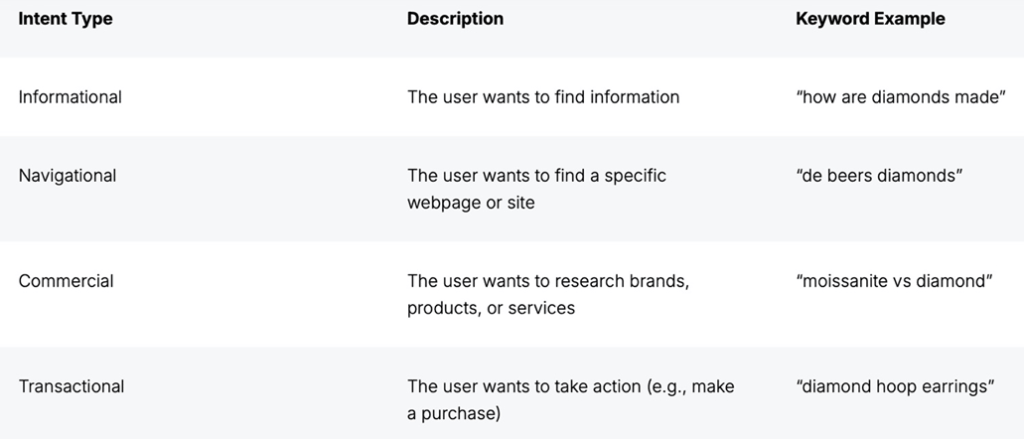1024x439 pixels.
Task: Click the Description column header
Action: pos(455,19)
